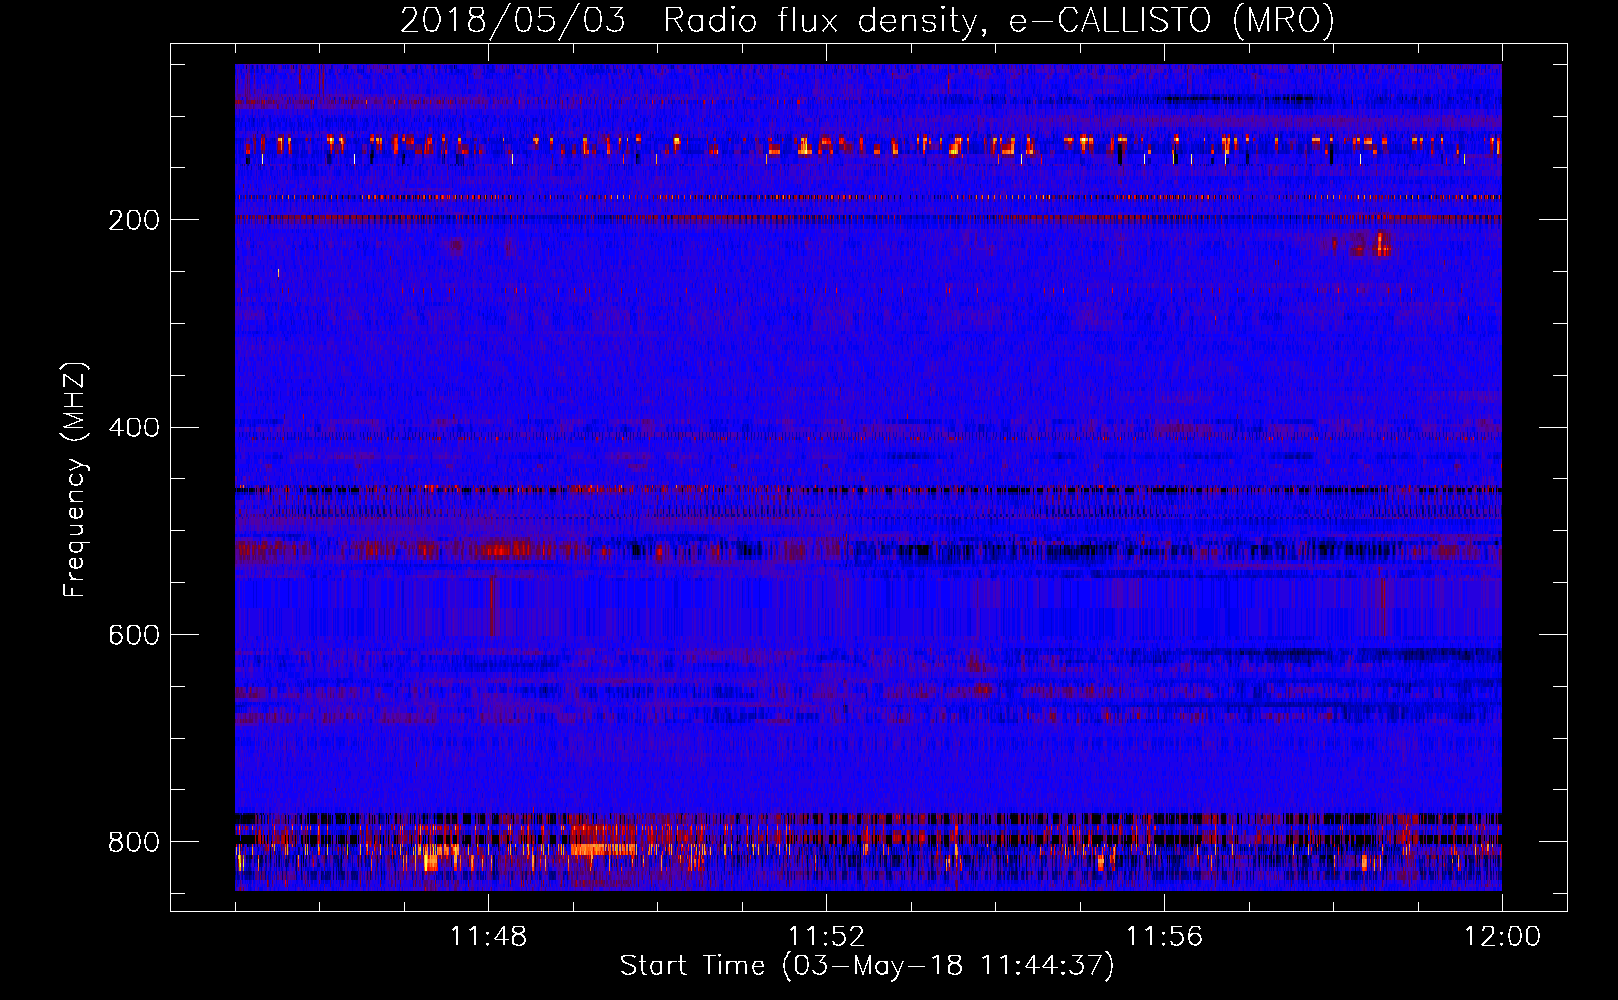Click the plot title '2018/05/03 Radio flux density, e-CALLISTO (MRO)'
The image size is (1618, 1000).
click(867, 20)
